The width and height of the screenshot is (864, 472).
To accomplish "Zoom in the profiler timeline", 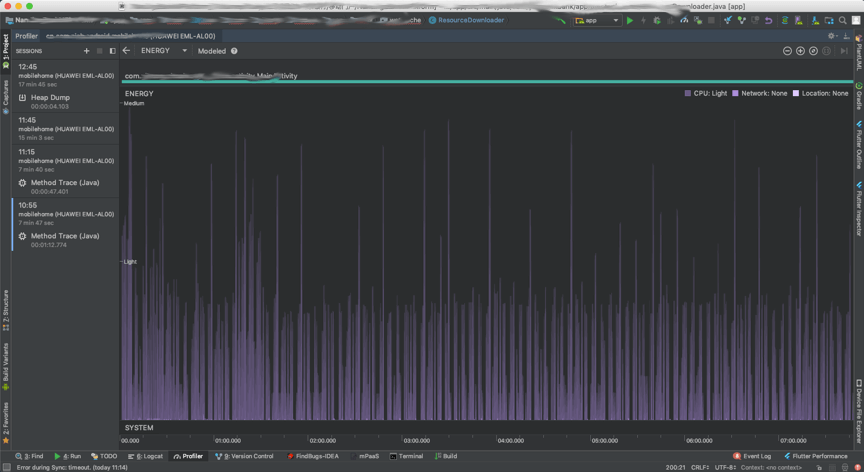I will [x=800, y=51].
